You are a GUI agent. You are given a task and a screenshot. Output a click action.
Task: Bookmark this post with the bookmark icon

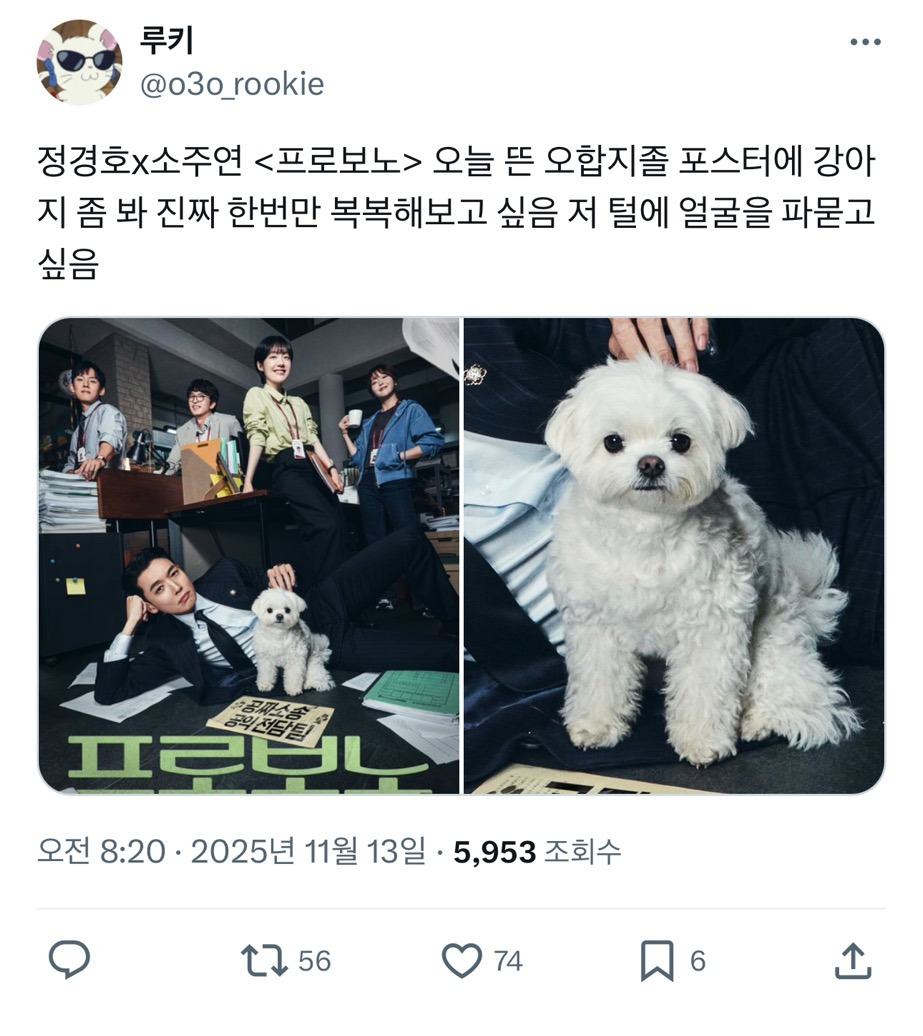[657, 961]
